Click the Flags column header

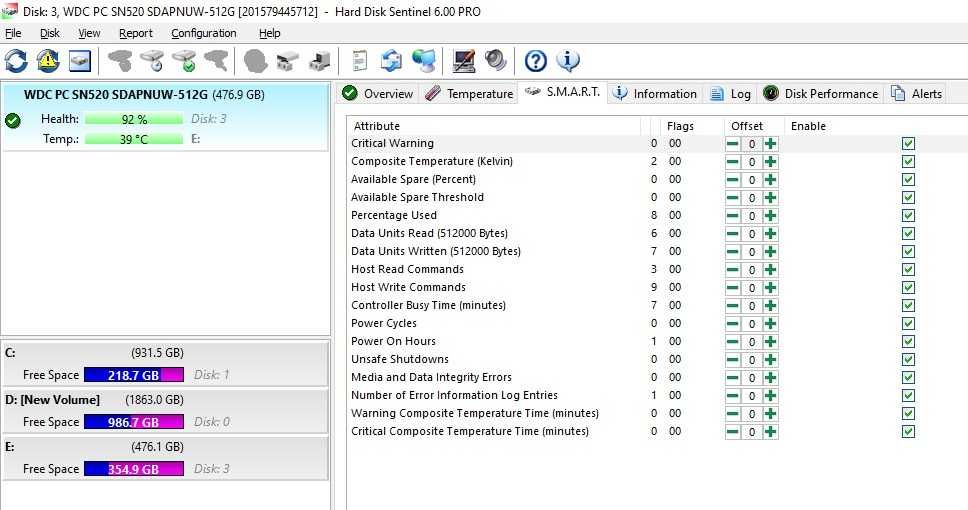691,126
